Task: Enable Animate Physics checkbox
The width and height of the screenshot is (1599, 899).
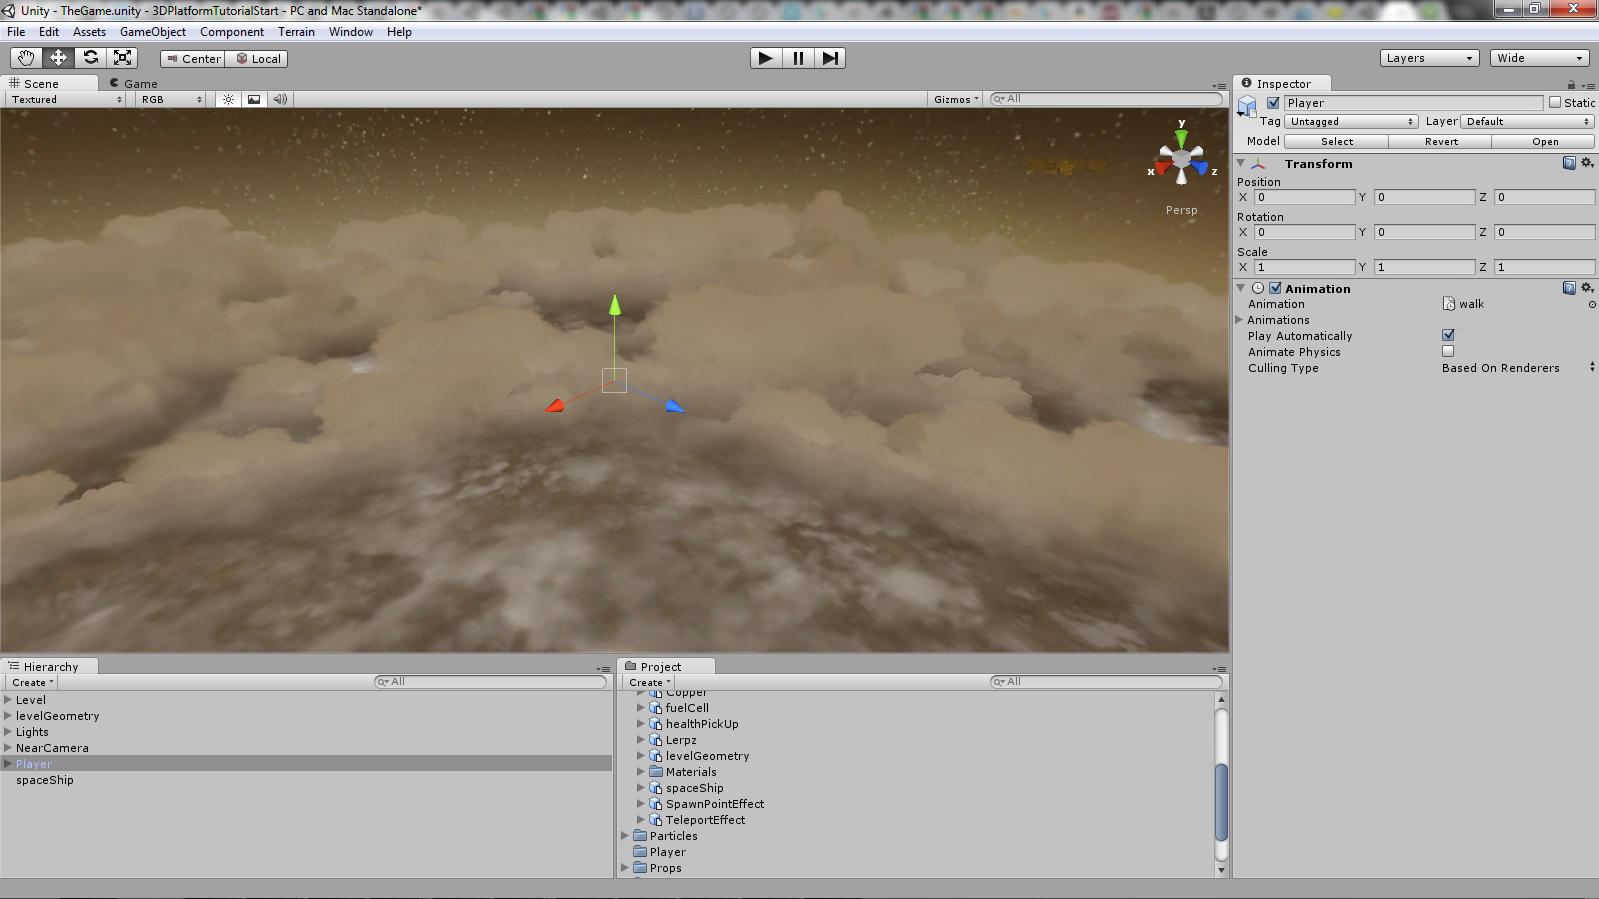Action: point(1448,351)
